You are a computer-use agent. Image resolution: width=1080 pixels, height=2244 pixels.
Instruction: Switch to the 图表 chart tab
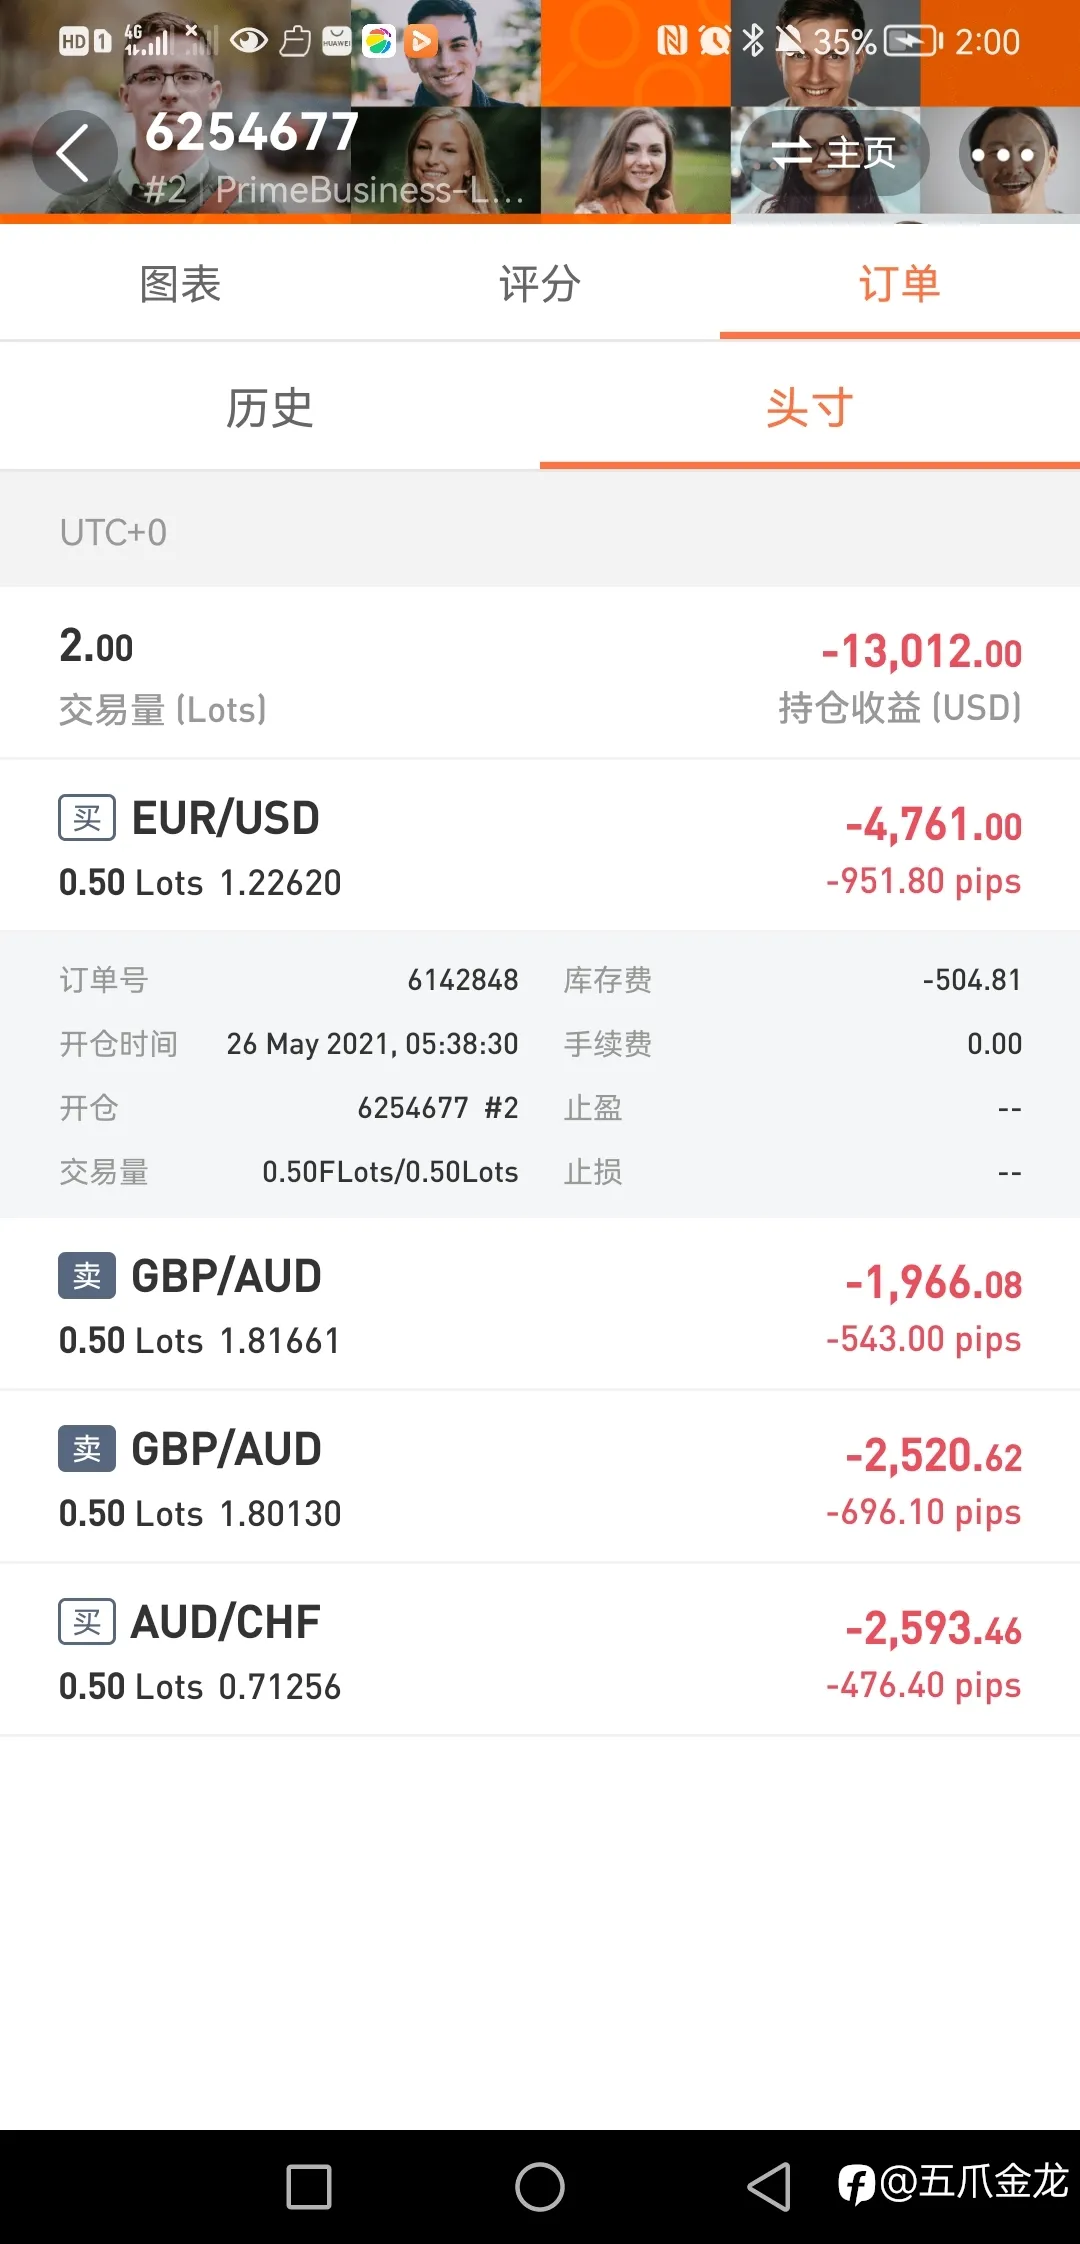pos(180,284)
